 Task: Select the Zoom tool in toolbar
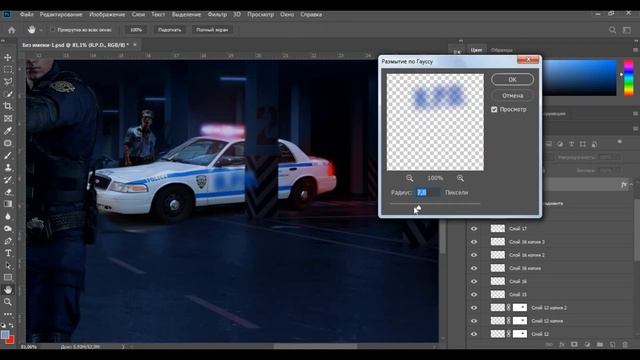tap(8, 302)
